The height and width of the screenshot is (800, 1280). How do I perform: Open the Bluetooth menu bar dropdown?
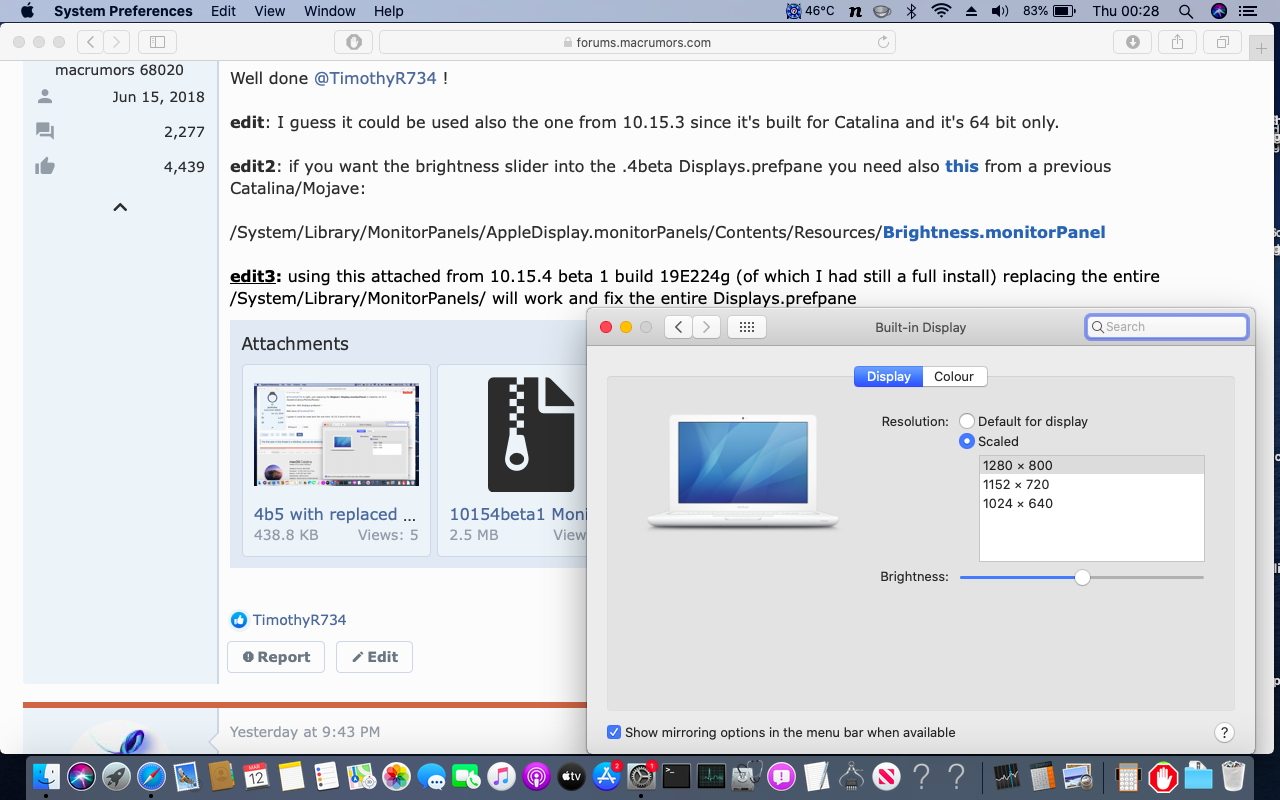pos(911,11)
